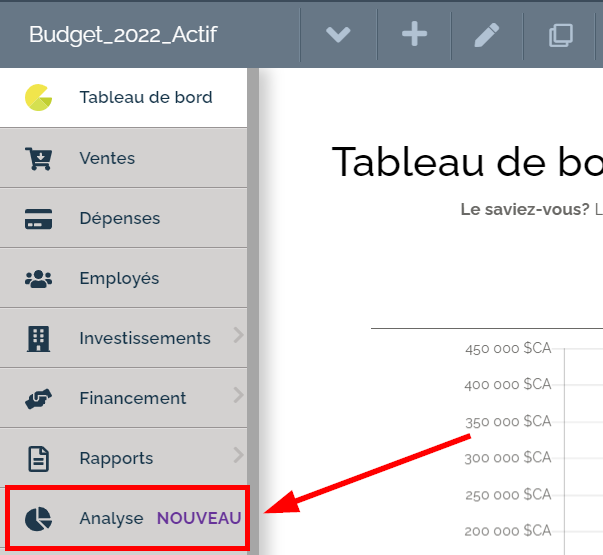This screenshot has height=555, width=603.
Task: Open Financement in the sidebar
Action: (x=123, y=398)
